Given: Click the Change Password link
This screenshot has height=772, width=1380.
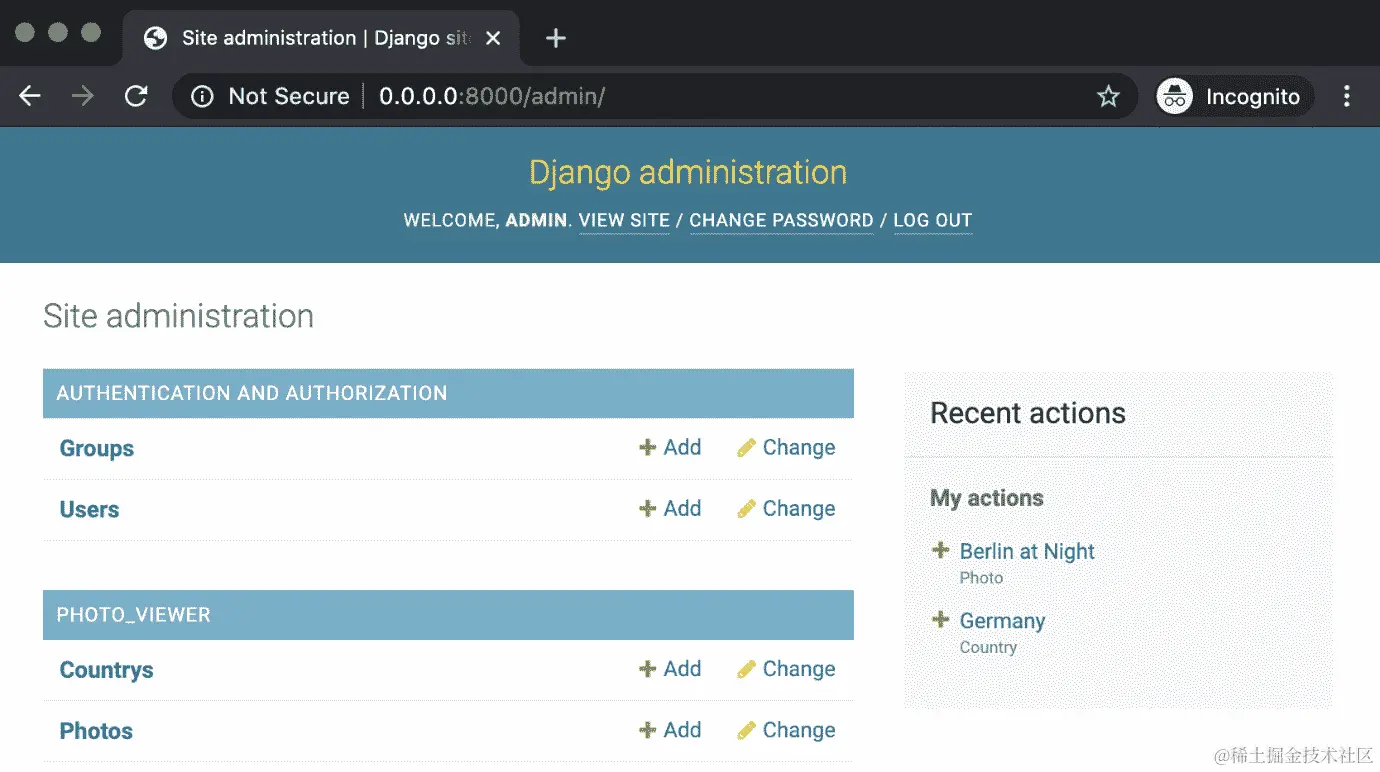Looking at the screenshot, I should [781, 220].
